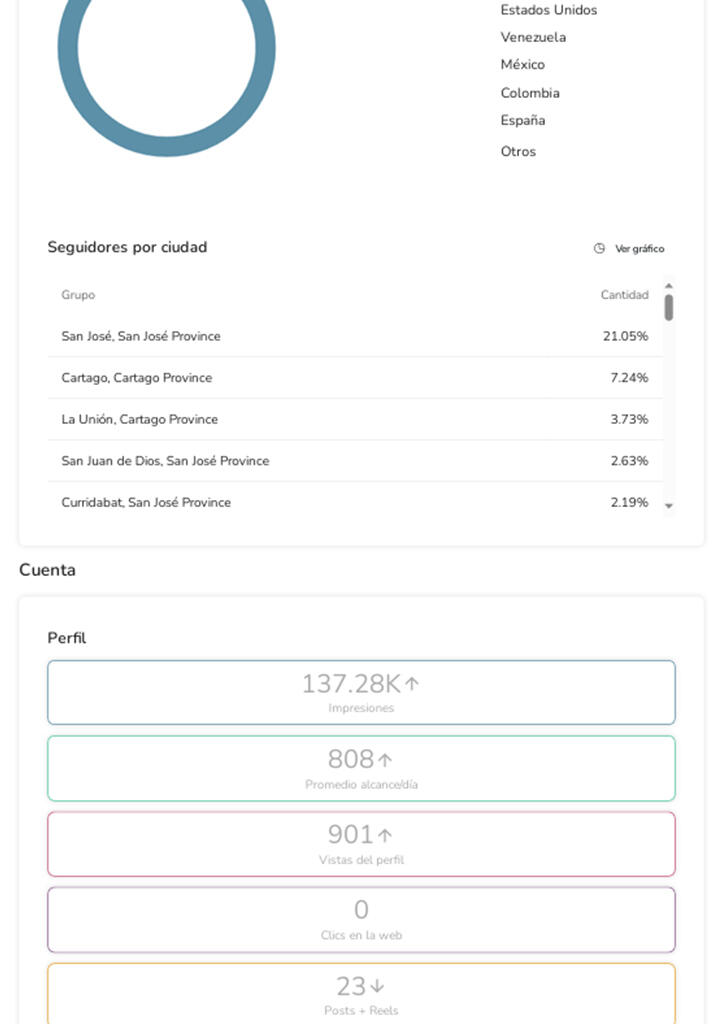
Task: Click the San José, San José Province row
Action: [354, 336]
